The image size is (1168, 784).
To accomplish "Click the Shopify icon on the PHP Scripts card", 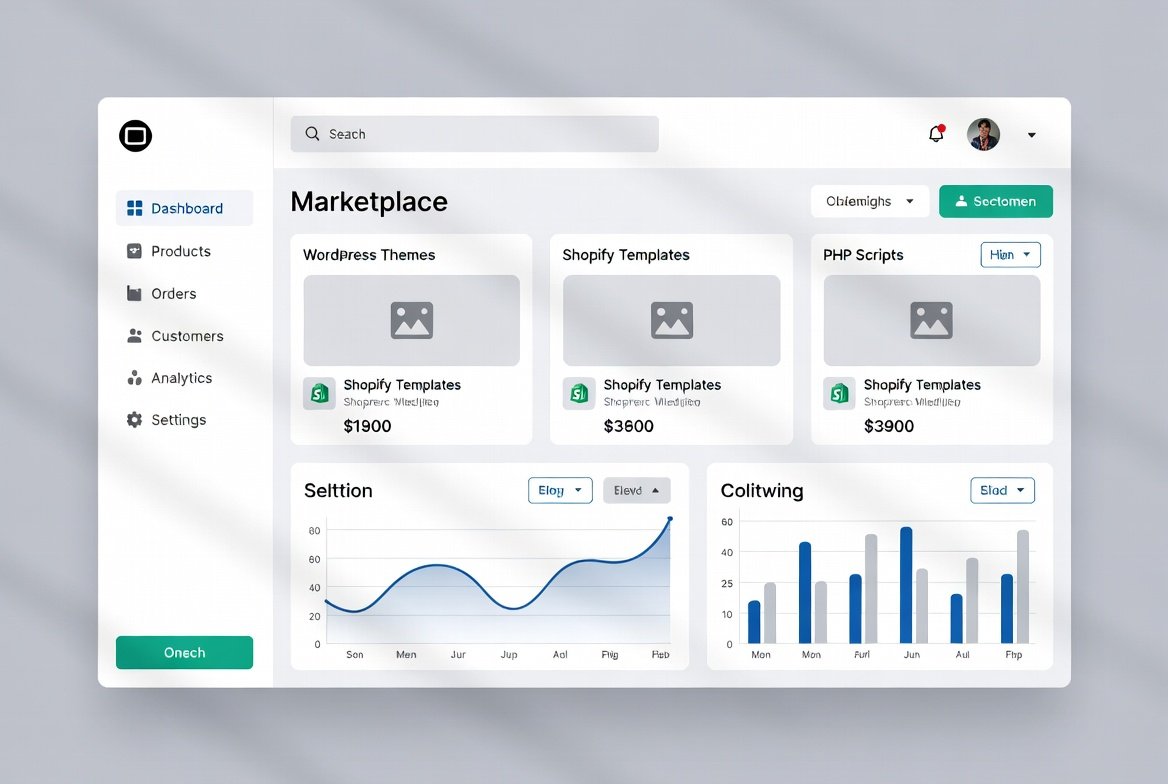I will (838, 394).
